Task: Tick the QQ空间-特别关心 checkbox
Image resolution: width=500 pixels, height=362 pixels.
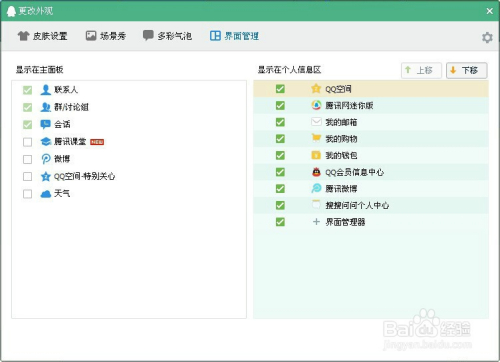Action: [28, 176]
